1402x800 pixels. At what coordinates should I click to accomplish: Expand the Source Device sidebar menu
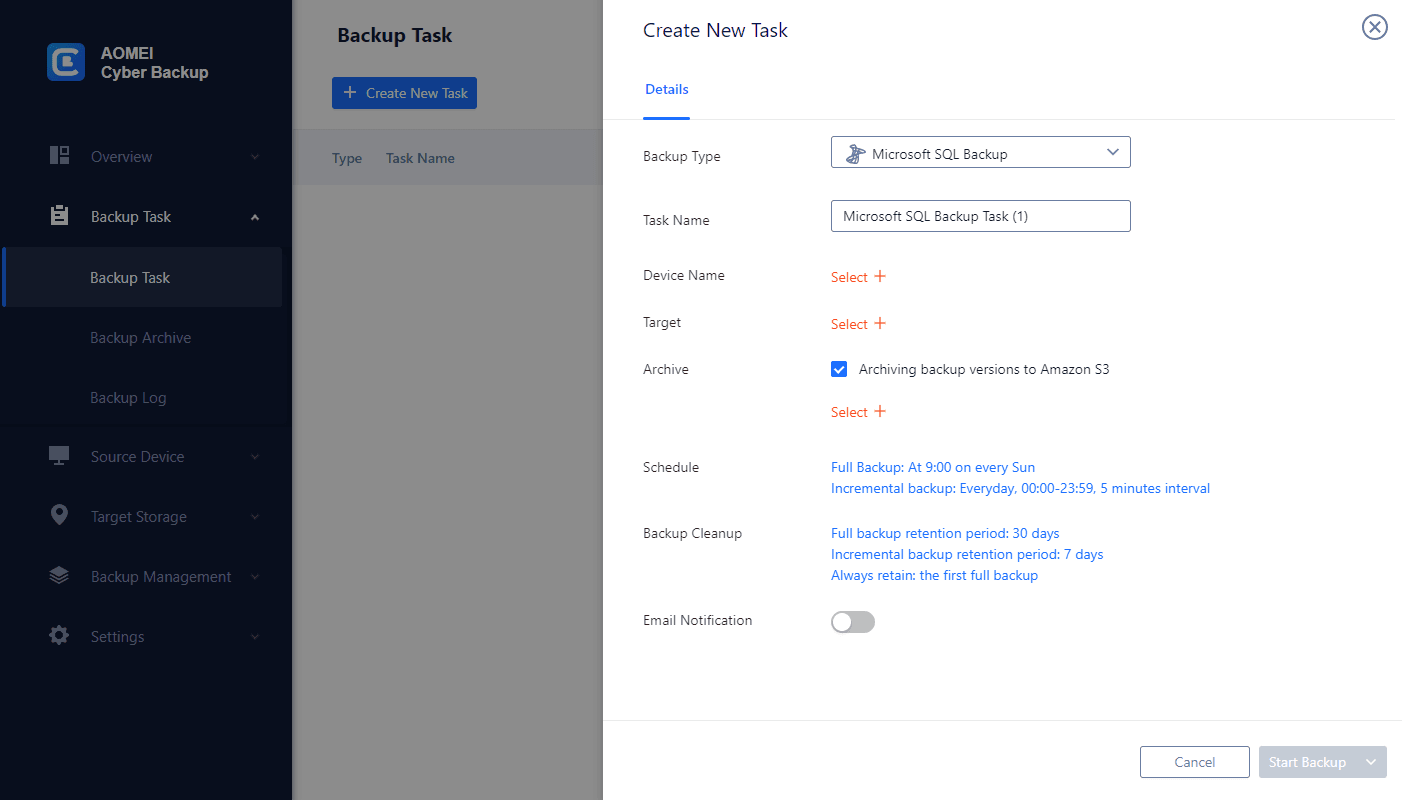(255, 457)
